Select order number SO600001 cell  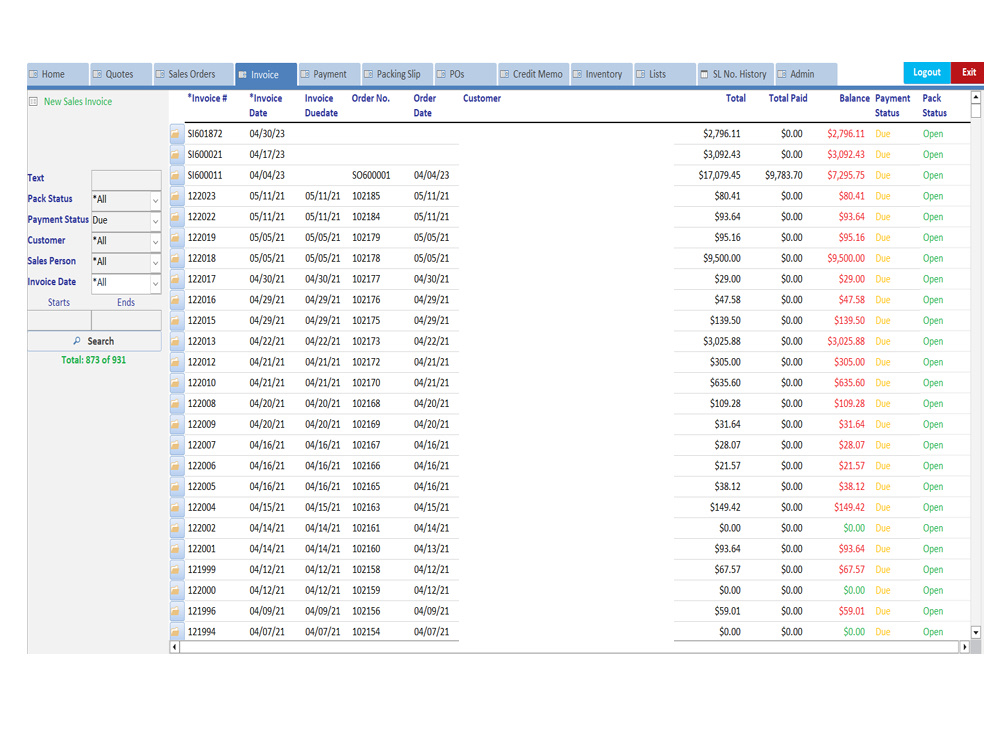click(371, 175)
